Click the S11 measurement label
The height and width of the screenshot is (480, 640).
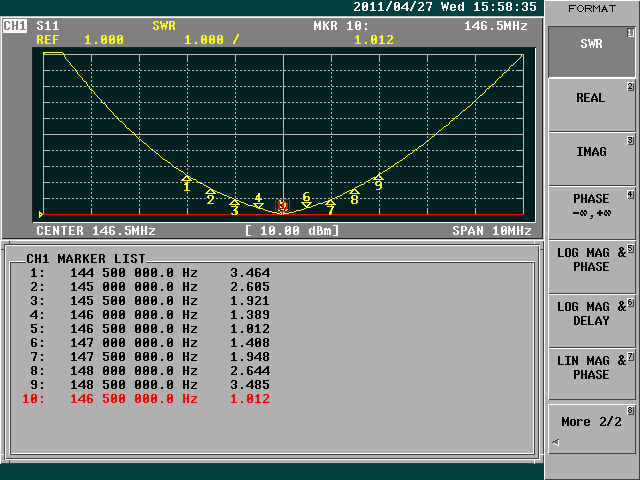point(48,26)
